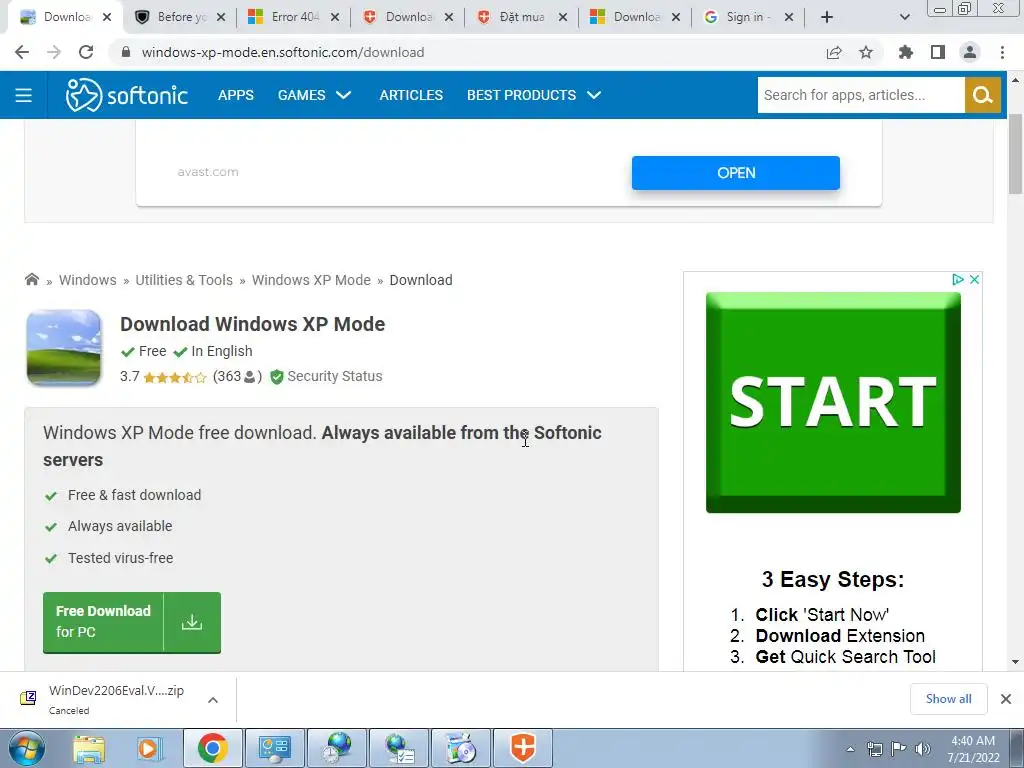Go back with the browser back arrow
The image size is (1024, 768).
pyautogui.click(x=22, y=52)
